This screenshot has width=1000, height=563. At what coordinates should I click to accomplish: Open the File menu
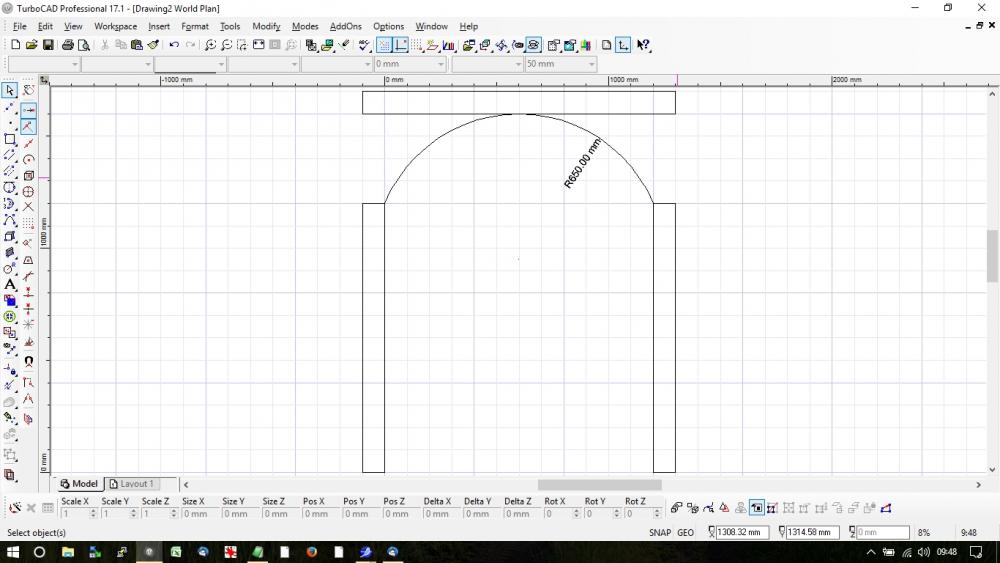(x=20, y=26)
